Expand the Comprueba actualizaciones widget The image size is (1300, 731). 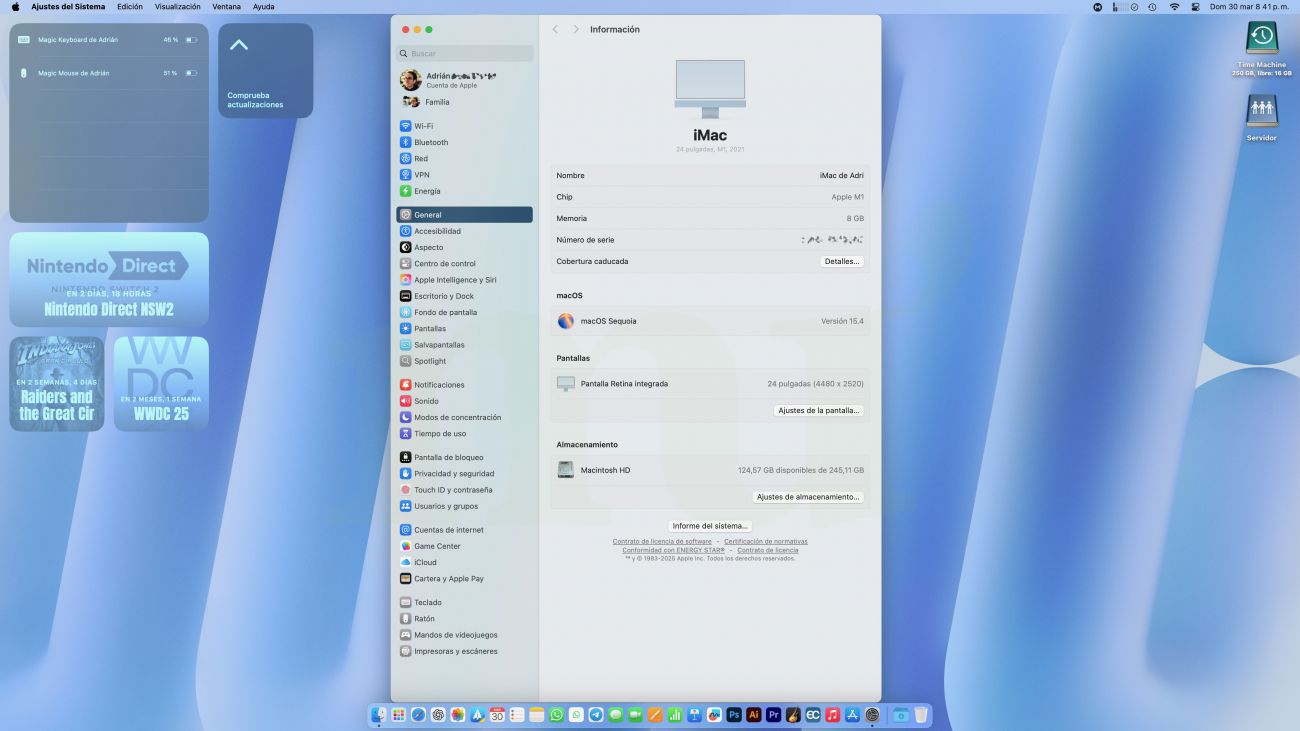coord(265,70)
